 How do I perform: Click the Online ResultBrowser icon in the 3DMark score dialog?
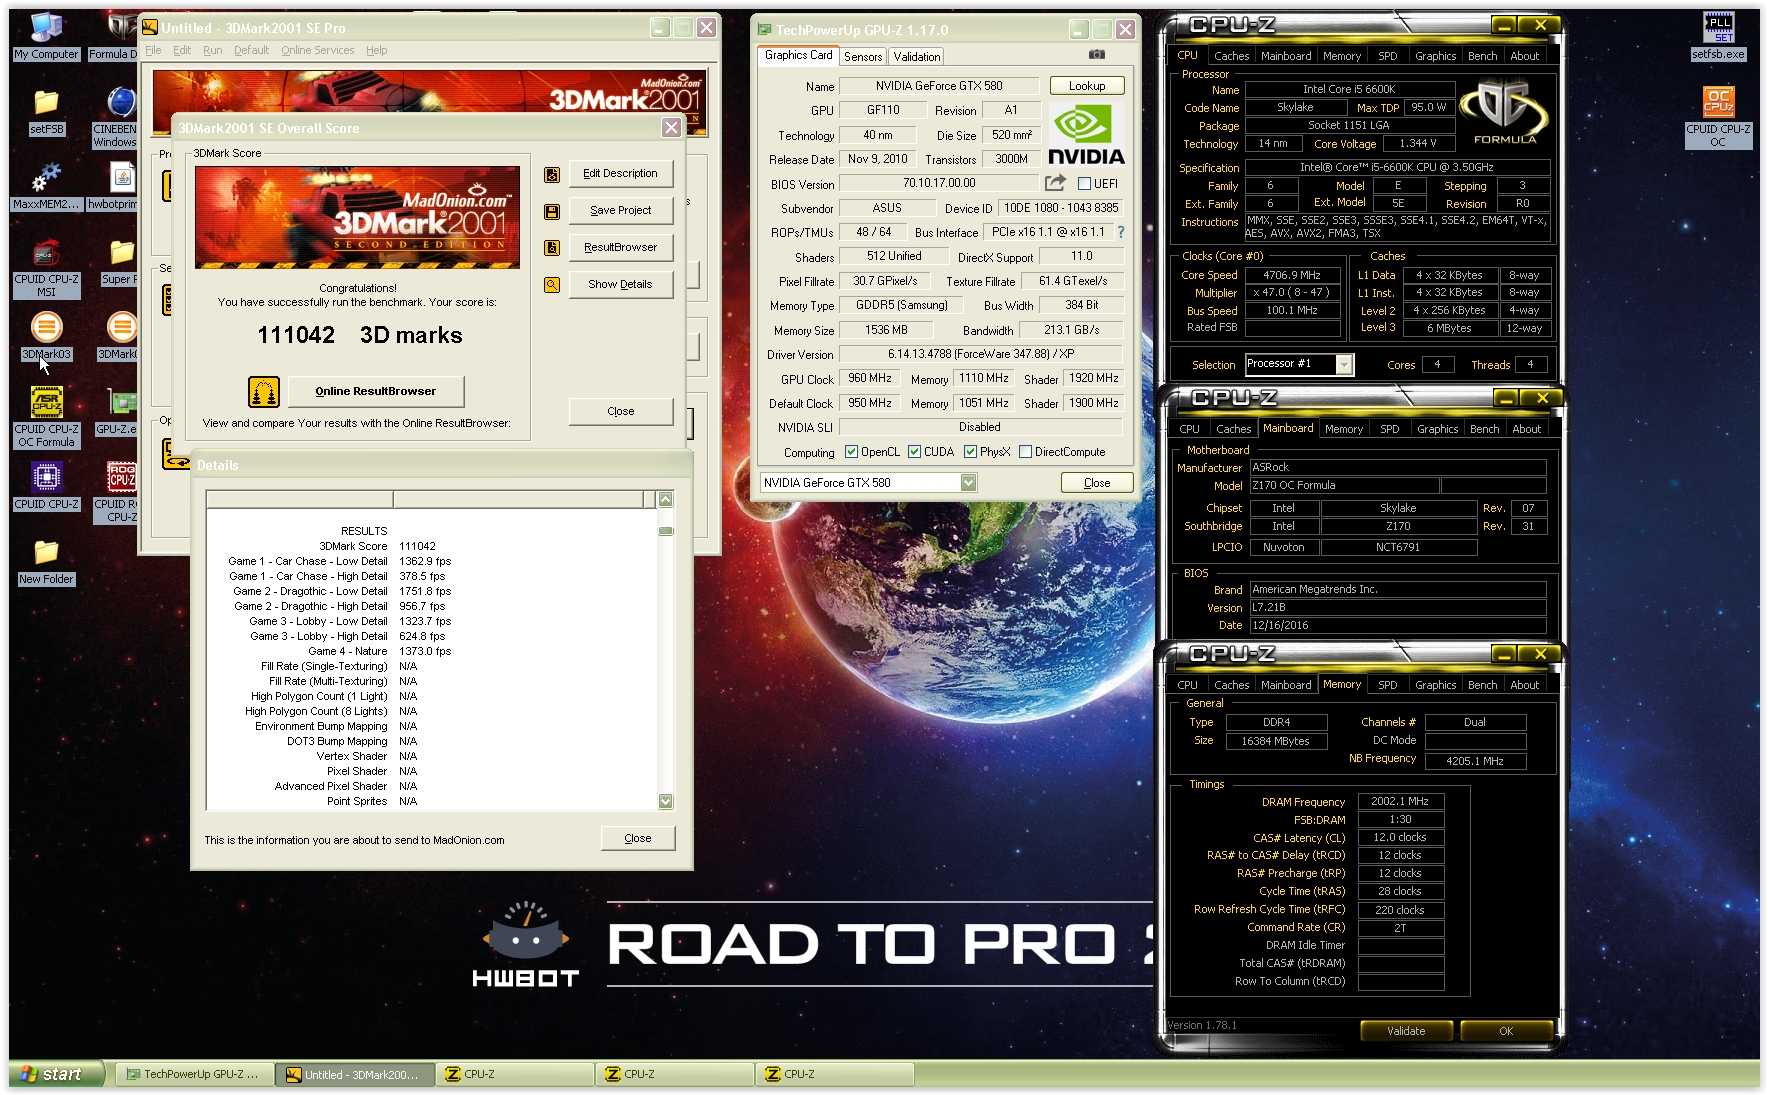coord(264,392)
